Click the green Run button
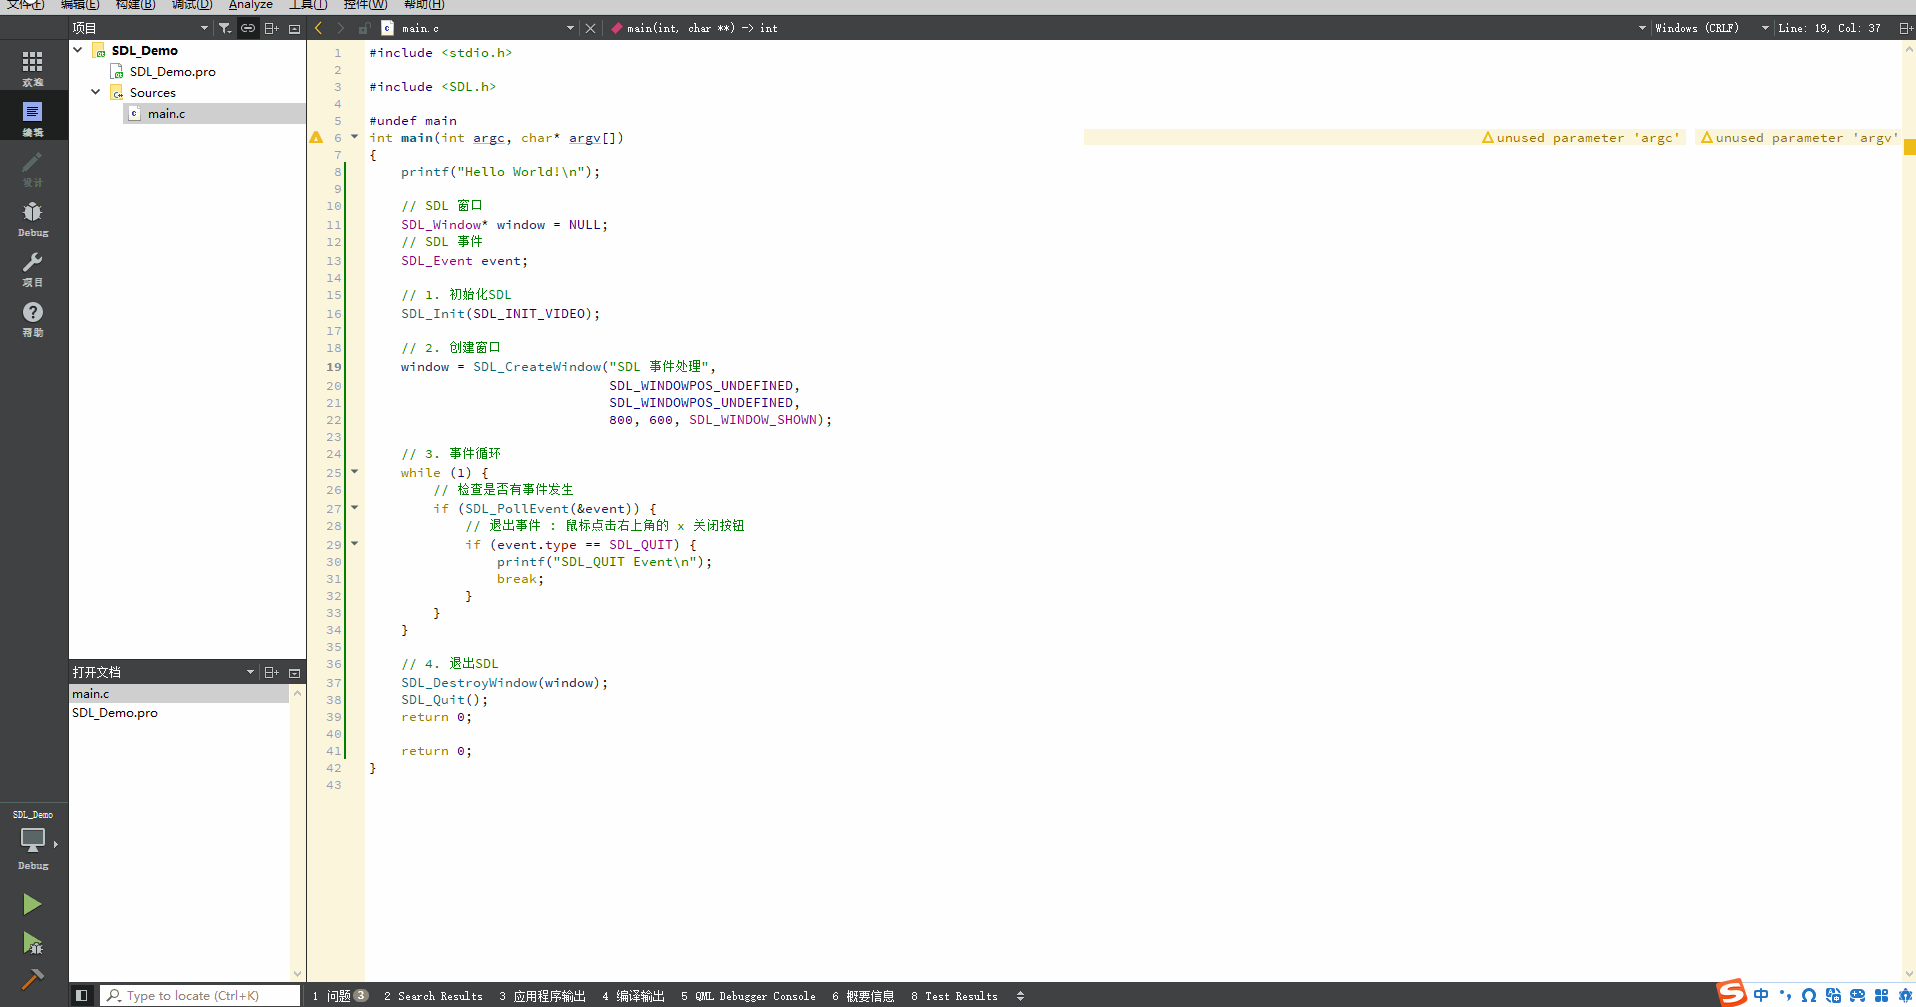Screen dimensions: 1916x1007 pyautogui.click(x=32, y=903)
